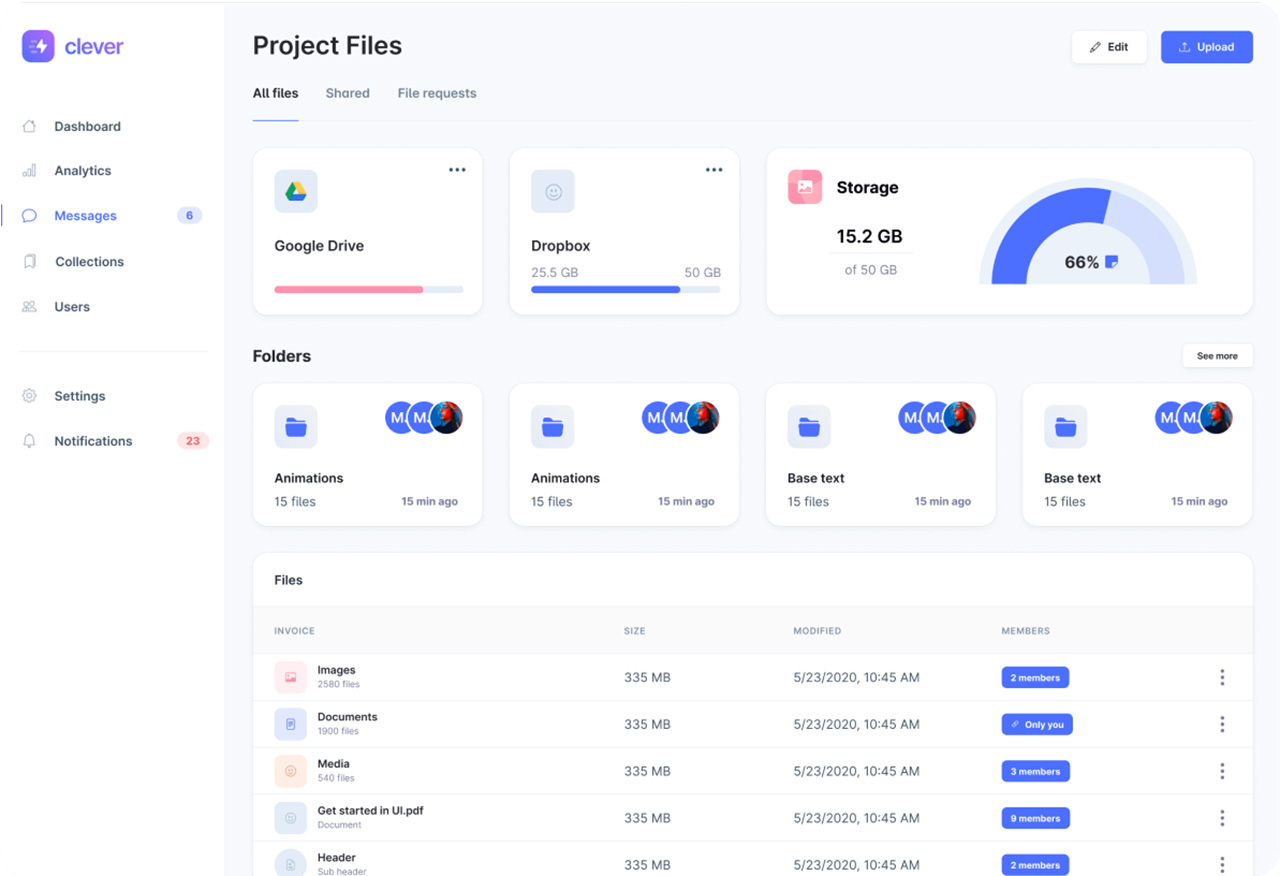Click the Edit button
This screenshot has height=876, width=1280.
(1109, 47)
